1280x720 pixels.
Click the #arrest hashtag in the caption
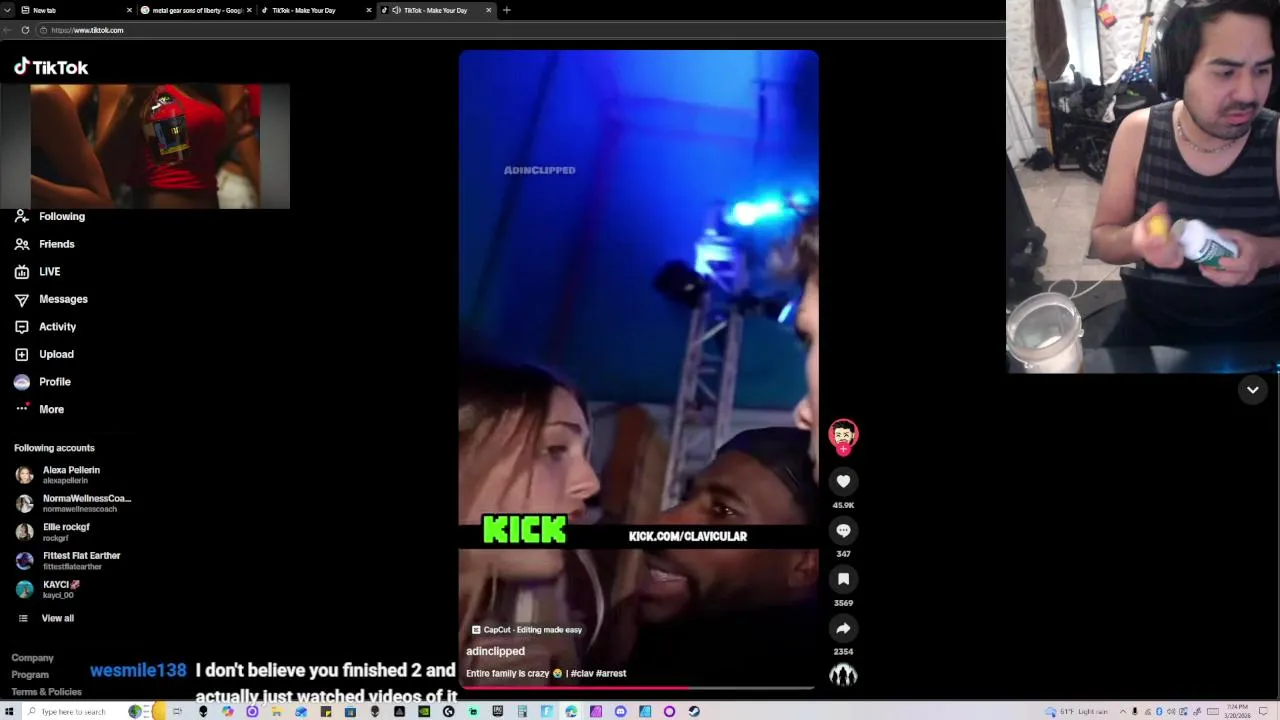pyautogui.click(x=611, y=673)
